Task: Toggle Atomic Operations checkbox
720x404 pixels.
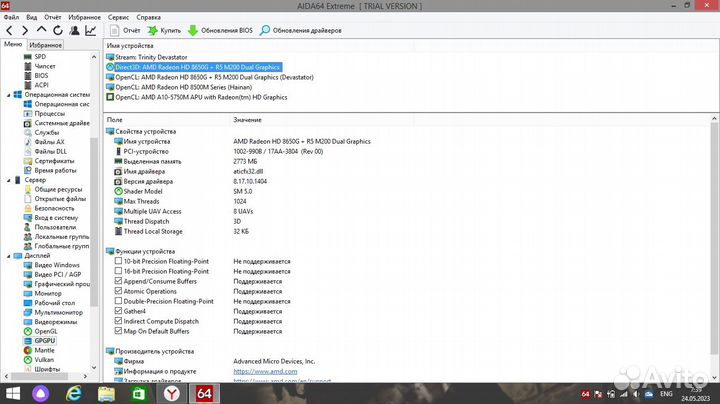Action: 118,291
